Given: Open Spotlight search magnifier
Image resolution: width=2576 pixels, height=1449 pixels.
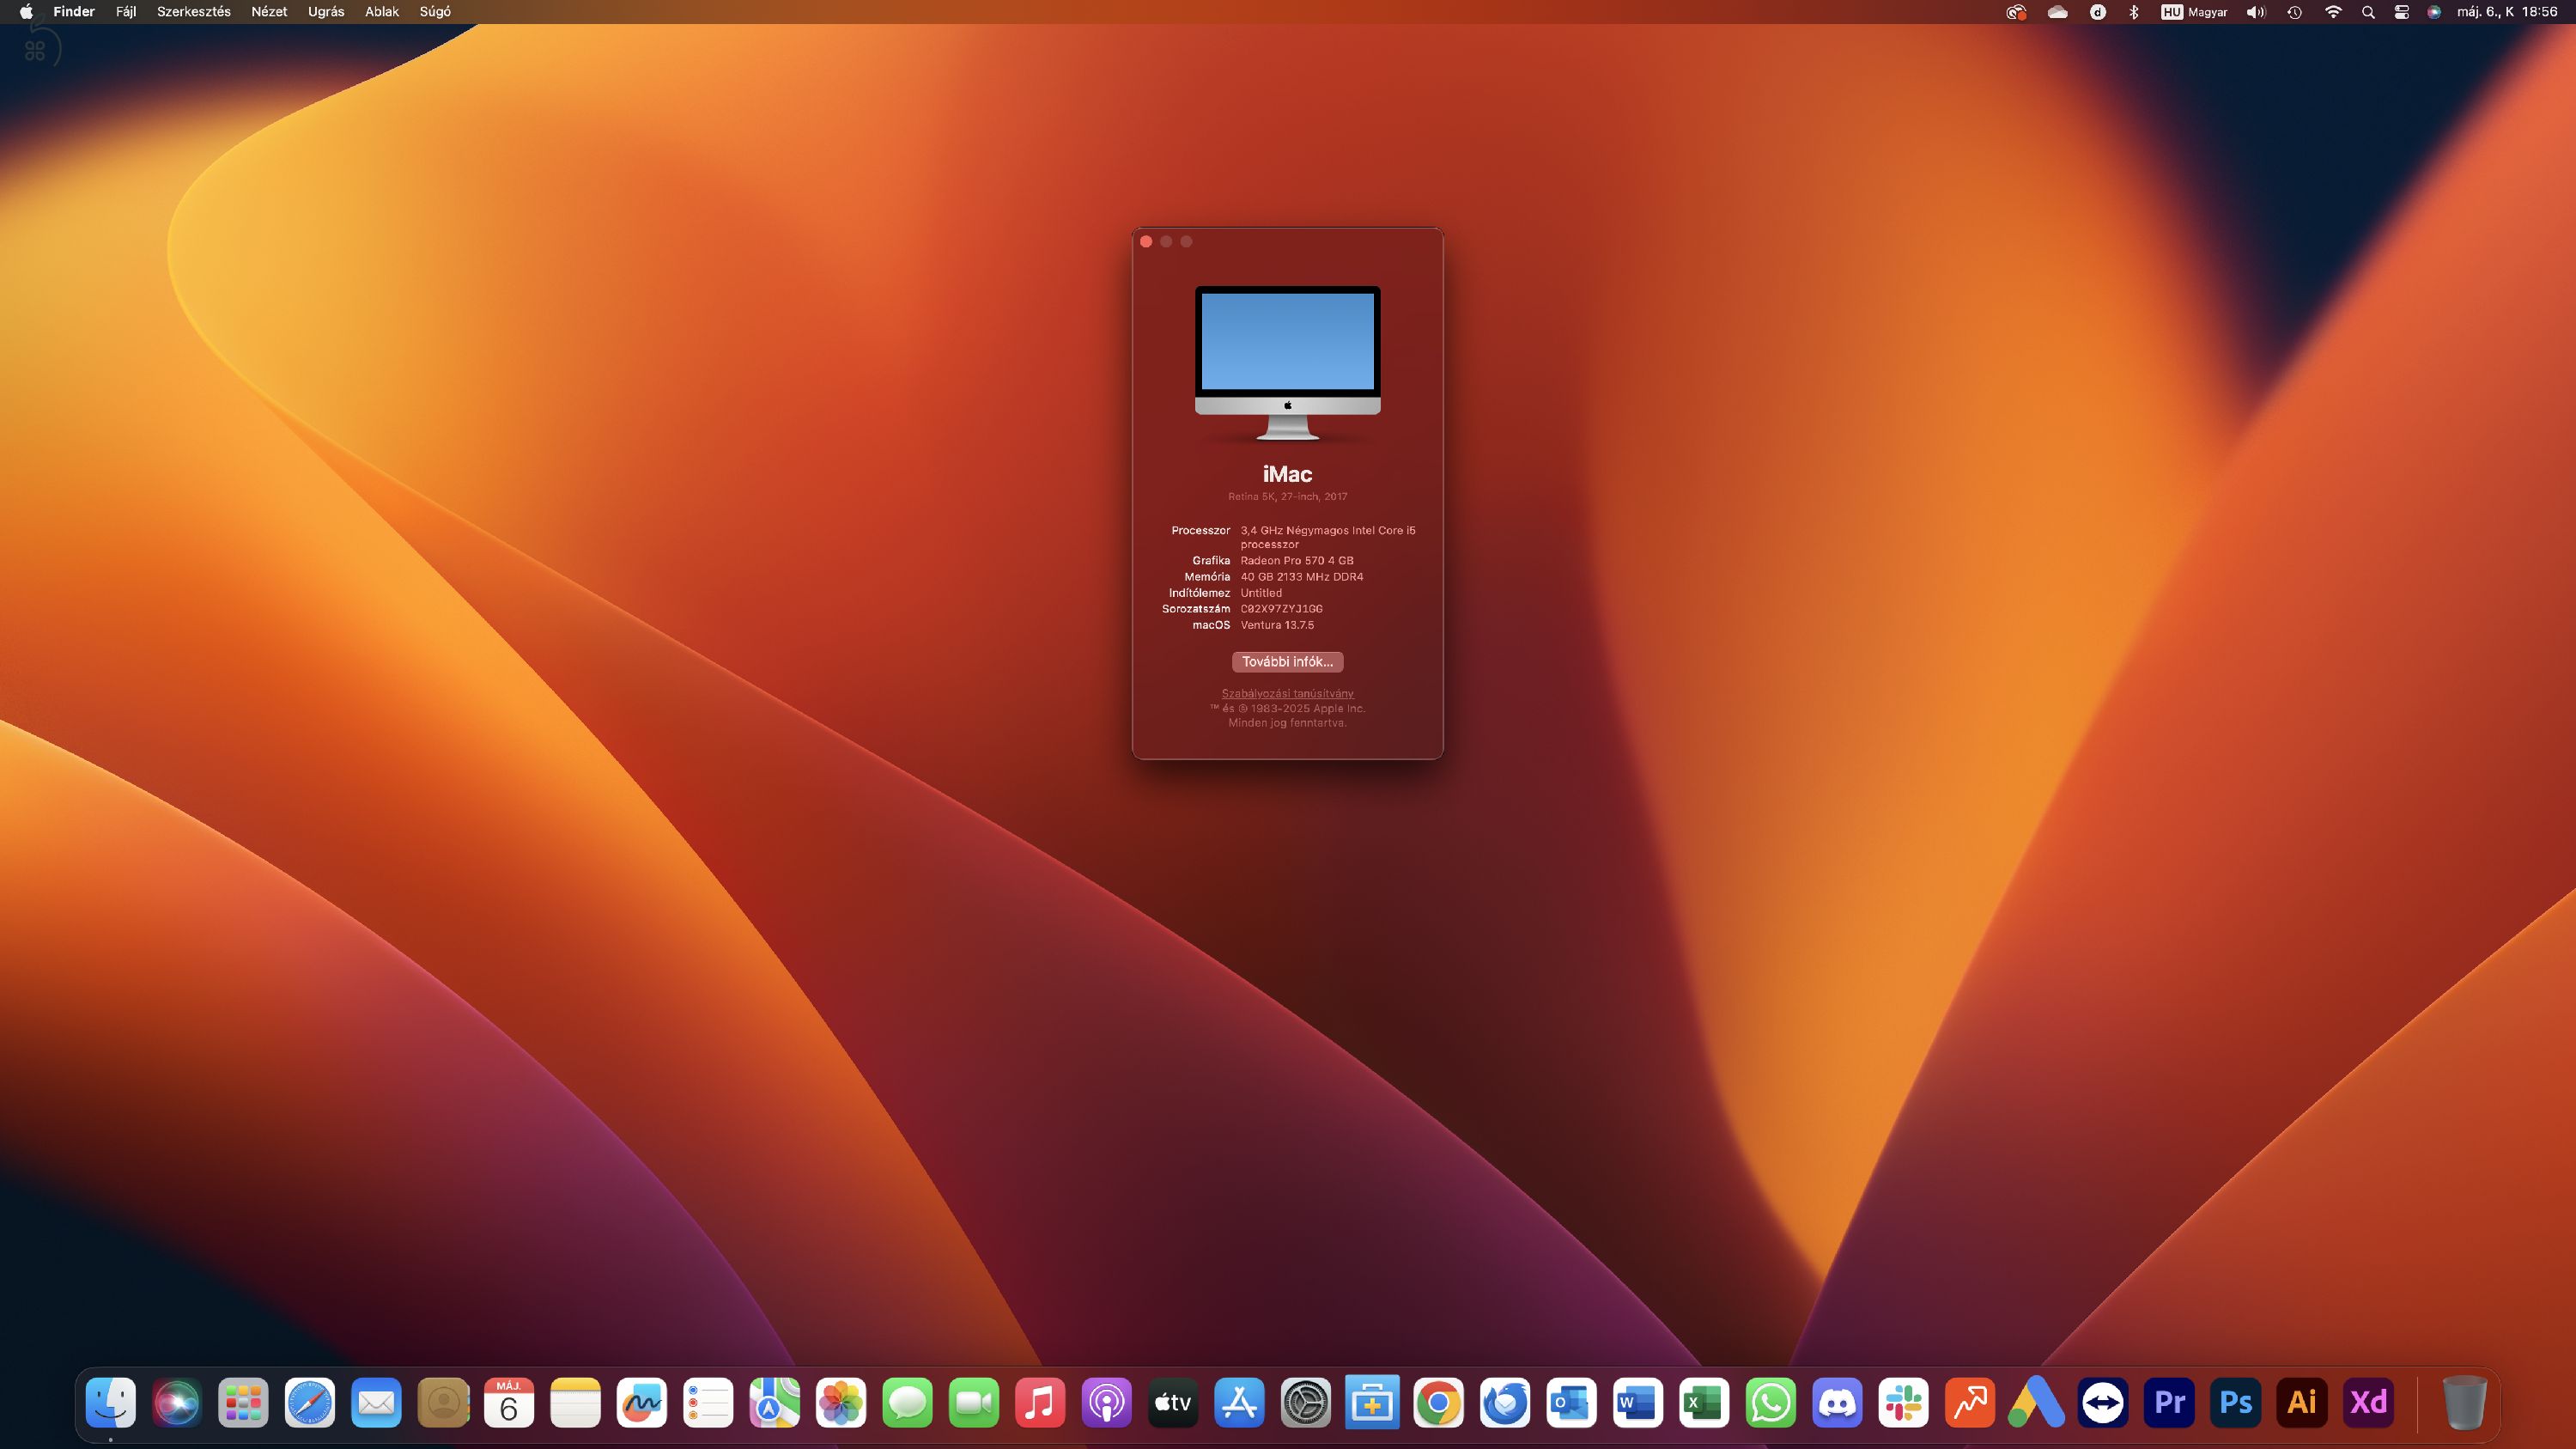Looking at the screenshot, I should coord(2368,12).
